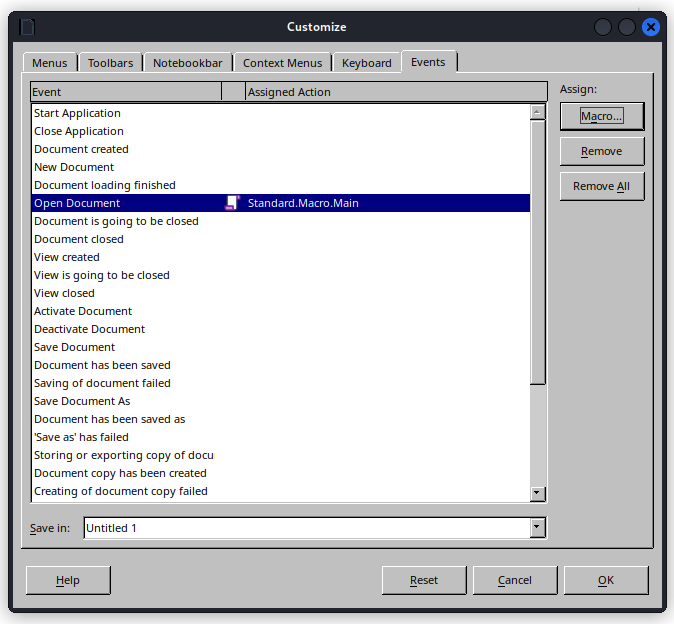Open Help for this dialog
Image resolution: width=674 pixels, height=624 pixels.
[x=68, y=580]
